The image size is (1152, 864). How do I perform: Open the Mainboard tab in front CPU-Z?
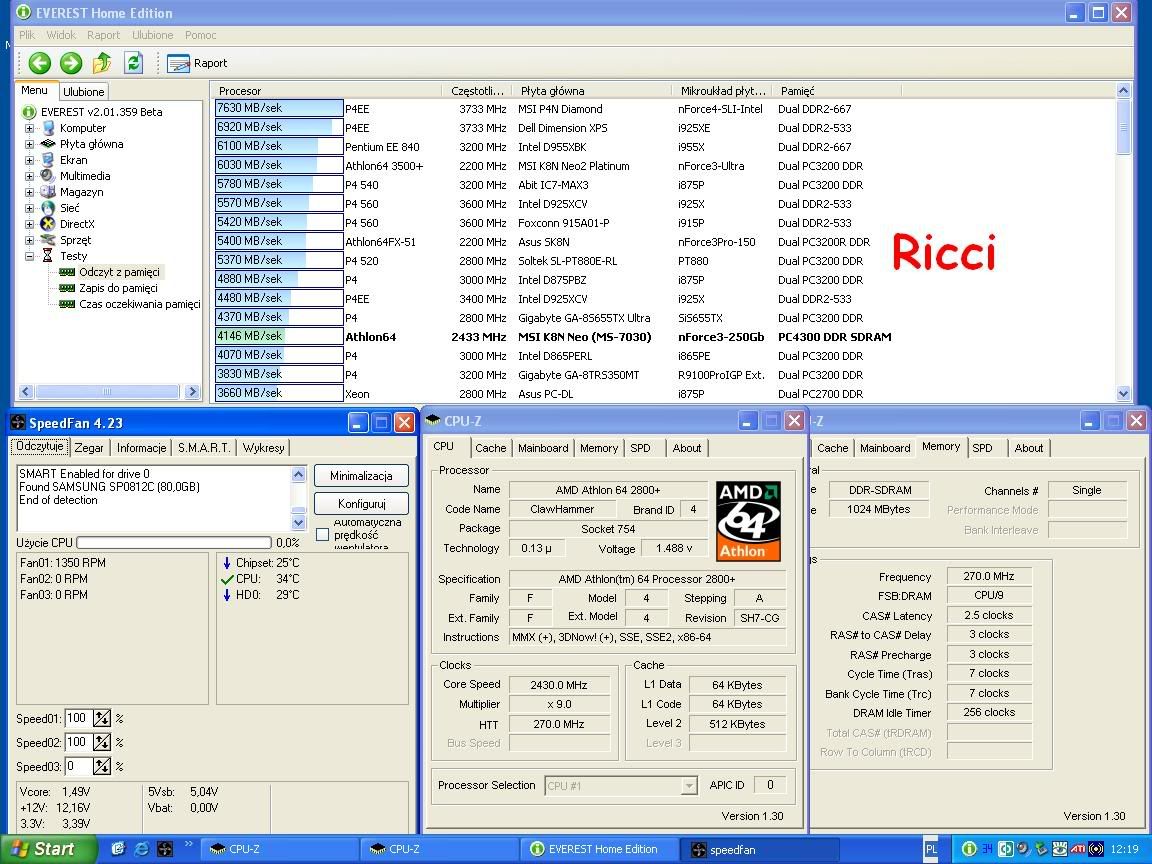click(543, 448)
